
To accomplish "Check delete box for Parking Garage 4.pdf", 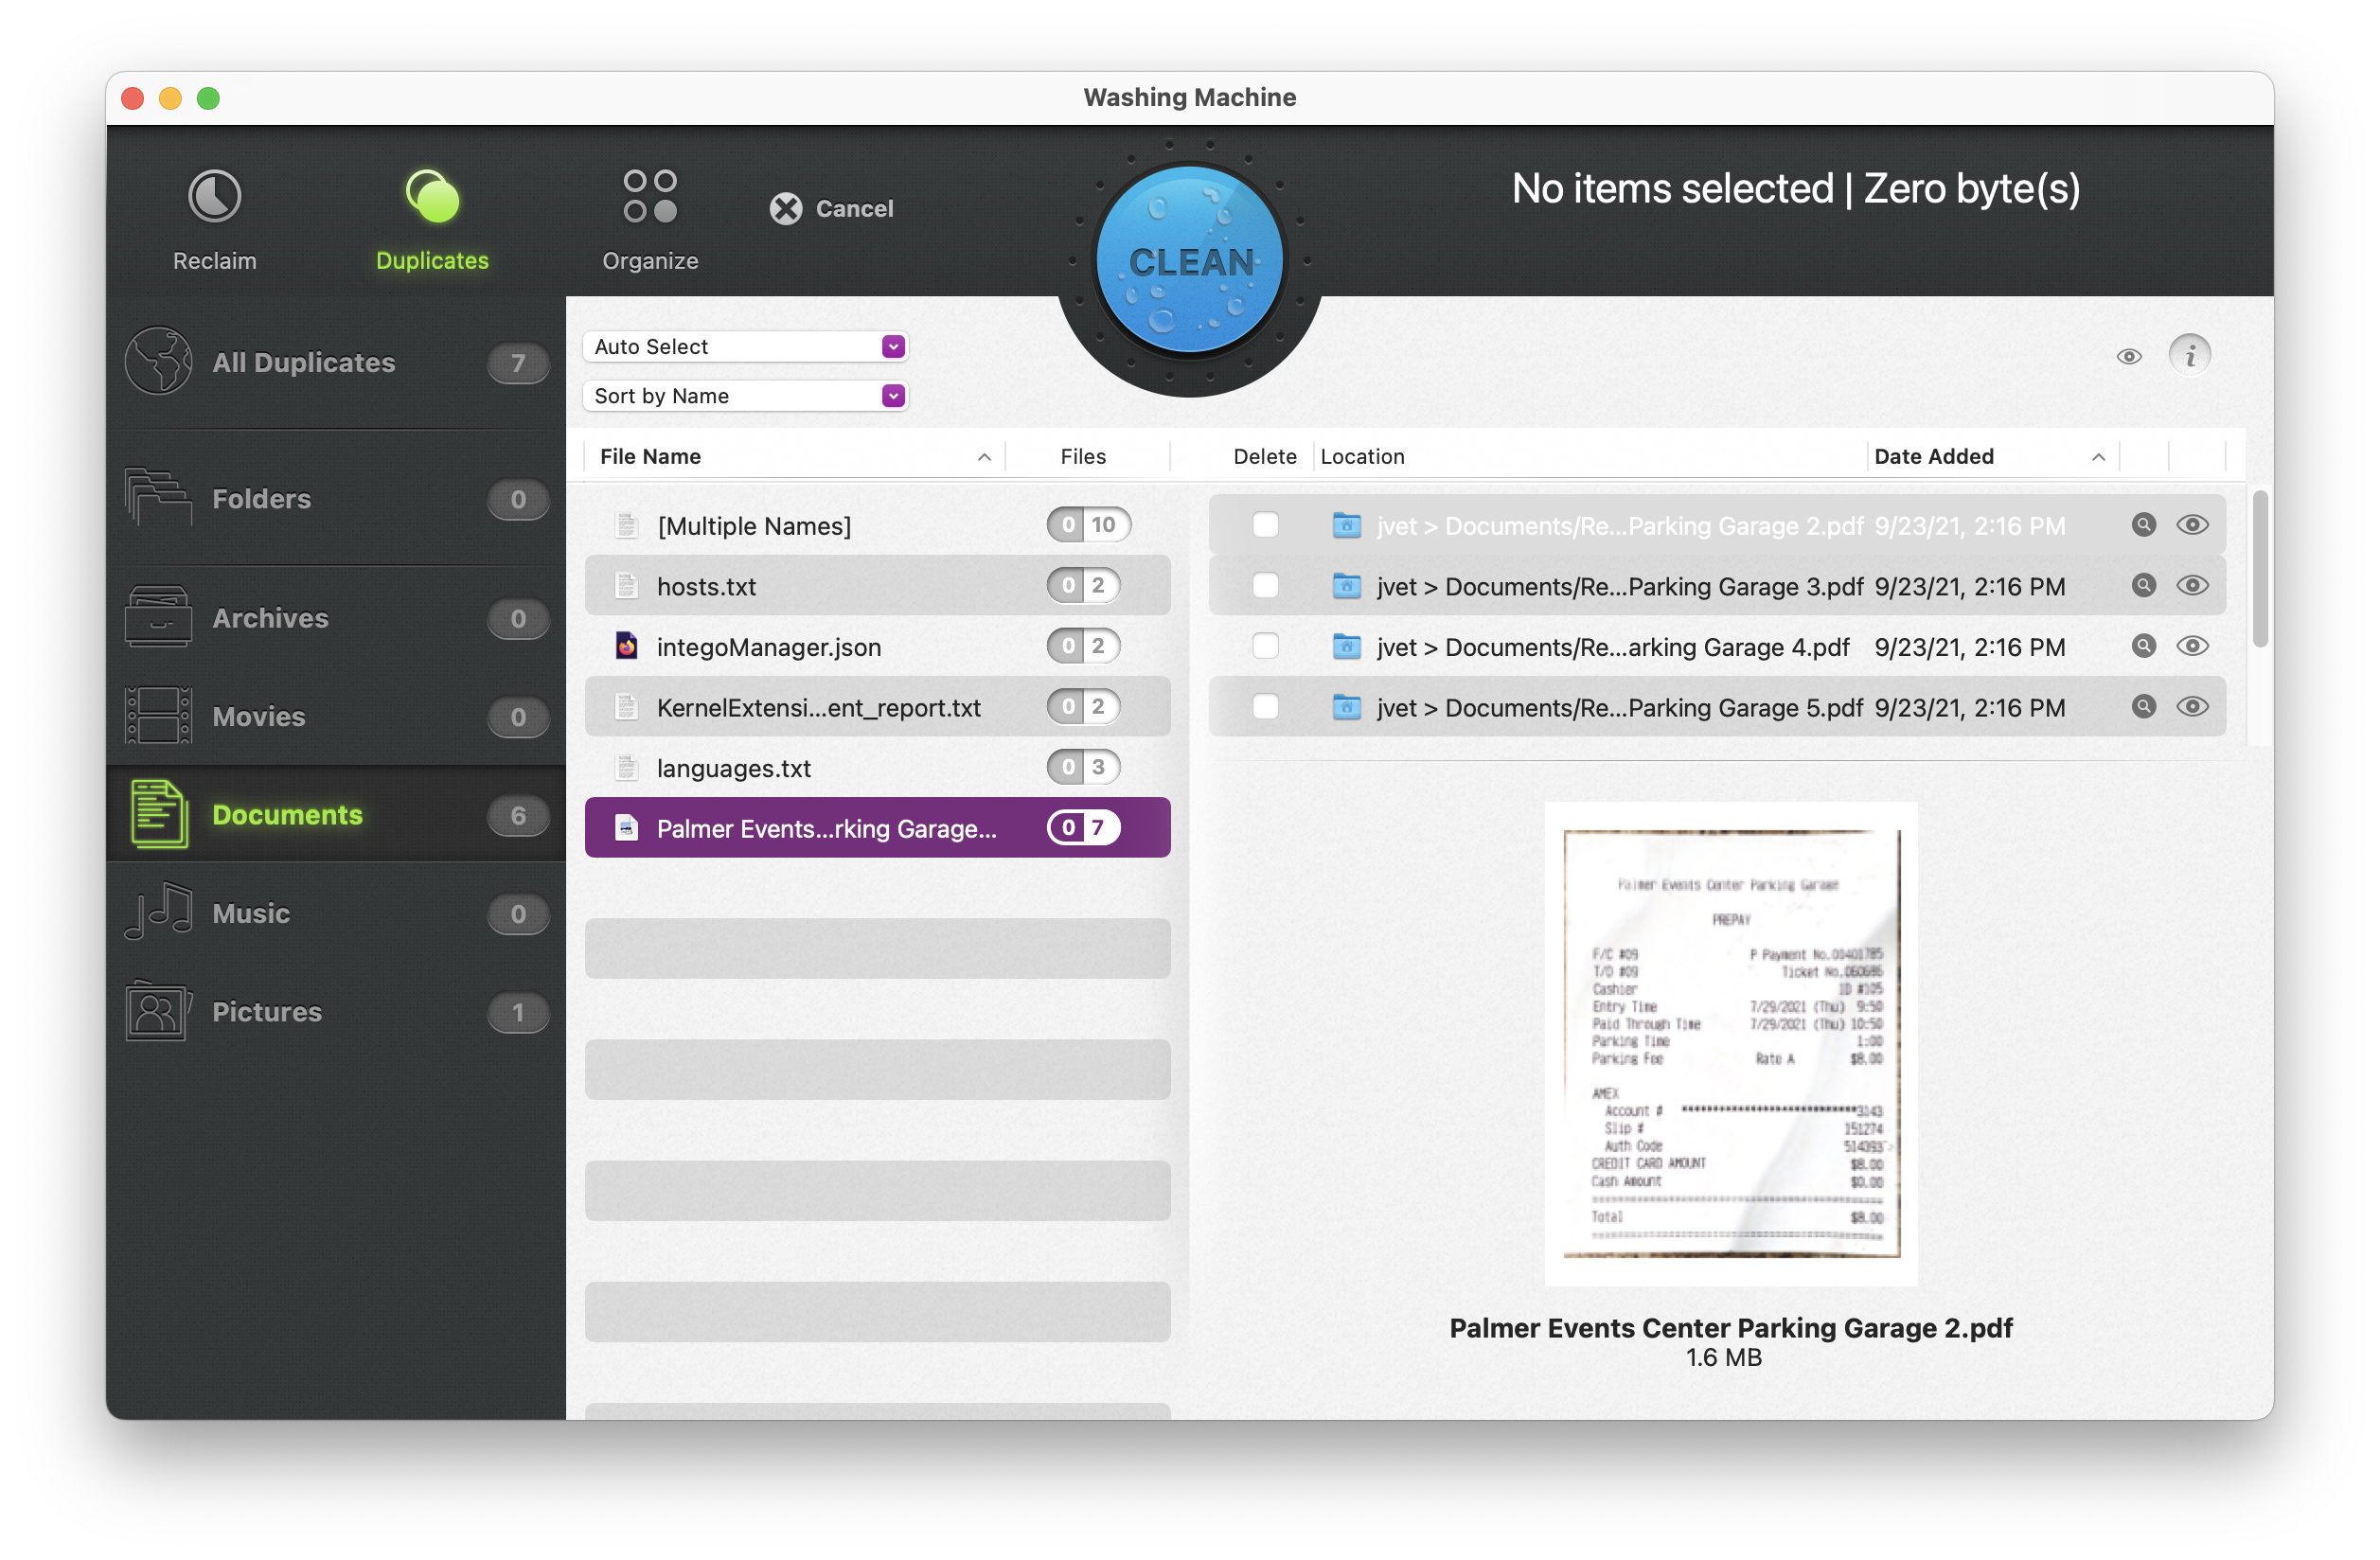I will pyautogui.click(x=1265, y=646).
